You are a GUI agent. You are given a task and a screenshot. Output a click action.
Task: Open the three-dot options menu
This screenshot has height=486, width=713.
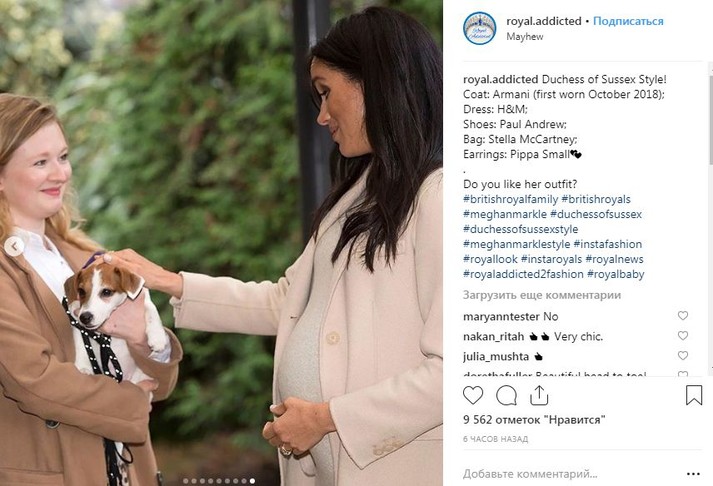point(693,474)
